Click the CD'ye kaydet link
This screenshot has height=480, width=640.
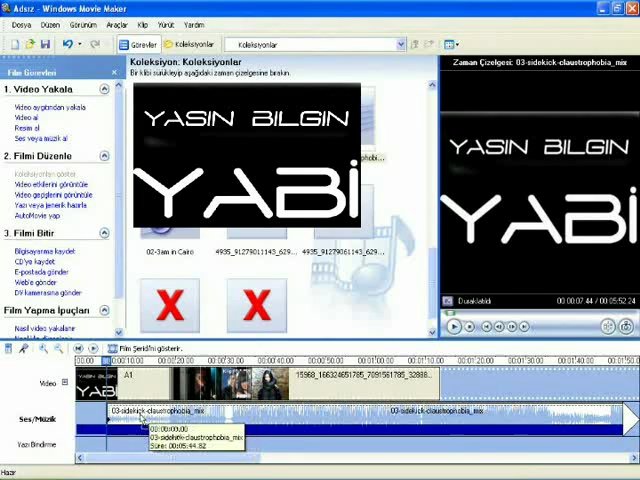(35, 262)
